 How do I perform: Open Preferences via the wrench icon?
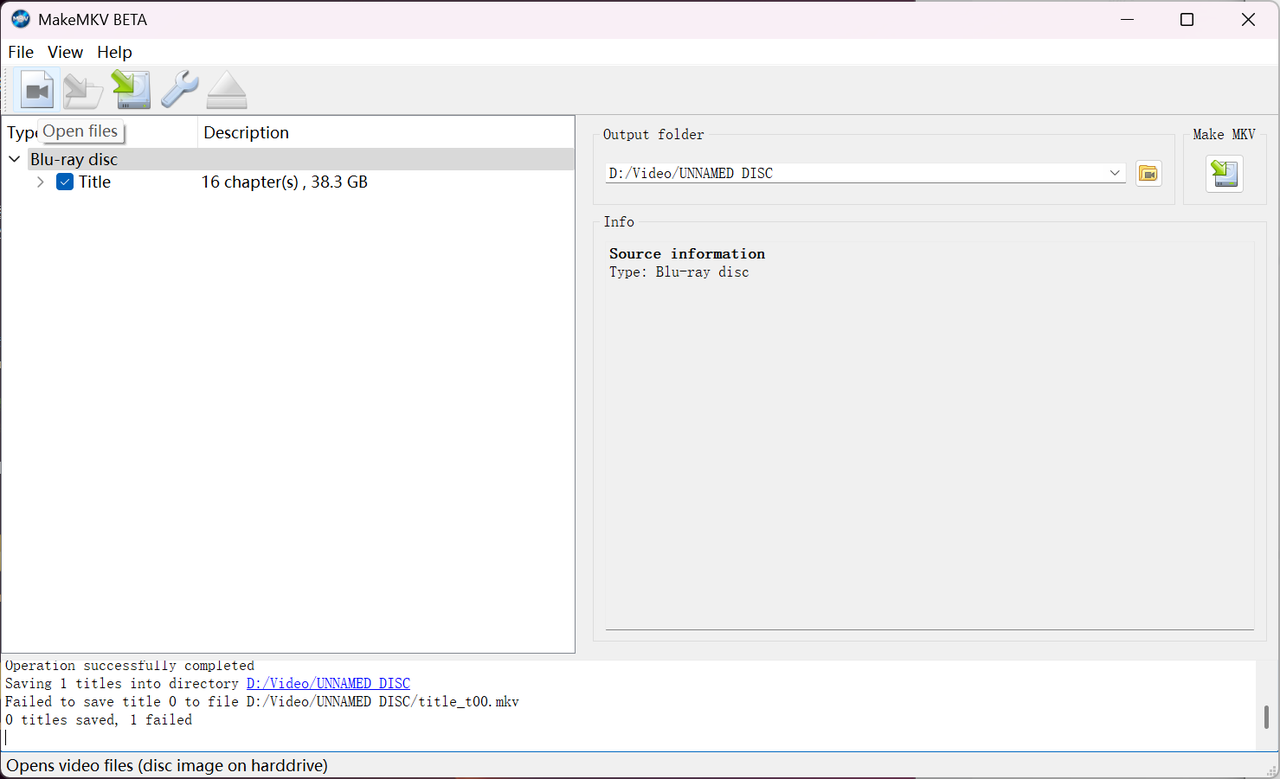click(180, 90)
